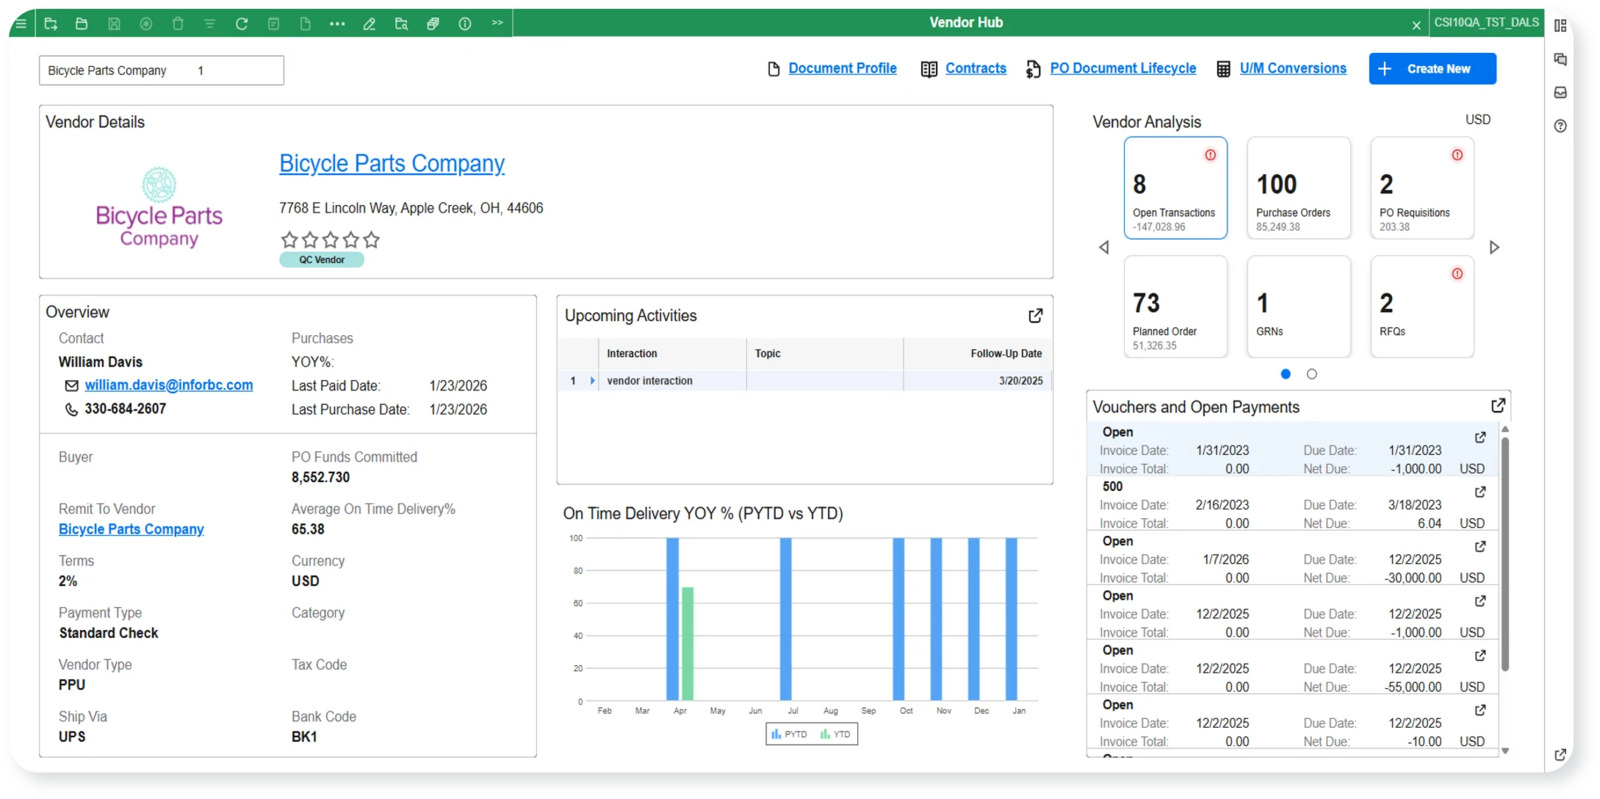Viewport: 1600px width, 799px height.
Task: Select second Vendor Analysis page dot
Action: point(1312,374)
